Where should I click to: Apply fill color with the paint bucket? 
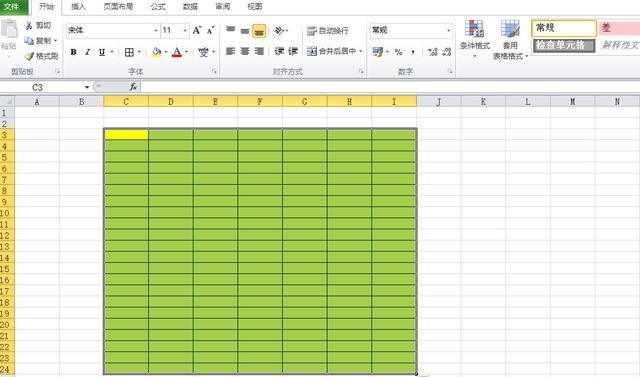coord(156,52)
